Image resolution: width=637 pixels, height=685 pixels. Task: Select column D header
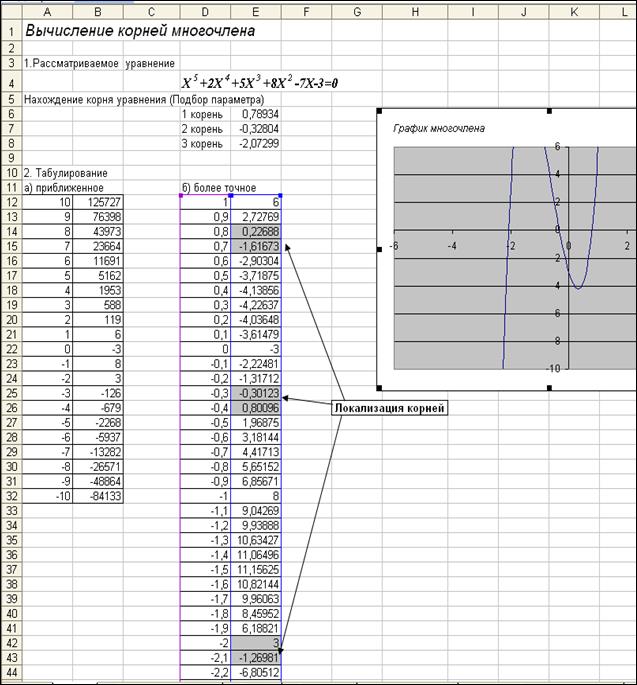(x=205, y=12)
